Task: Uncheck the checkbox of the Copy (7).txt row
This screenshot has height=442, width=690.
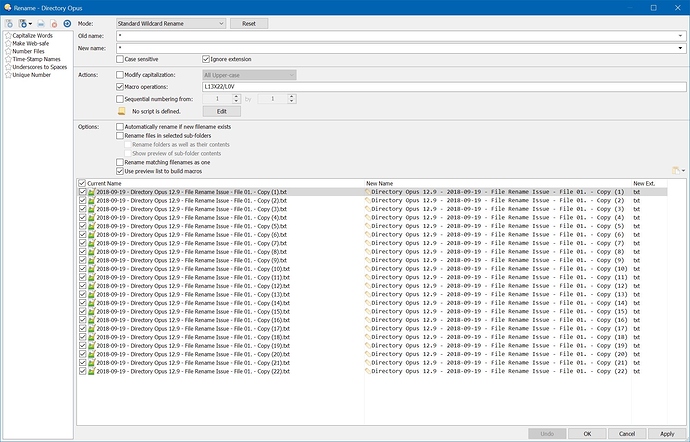Action: pyautogui.click(x=82, y=243)
